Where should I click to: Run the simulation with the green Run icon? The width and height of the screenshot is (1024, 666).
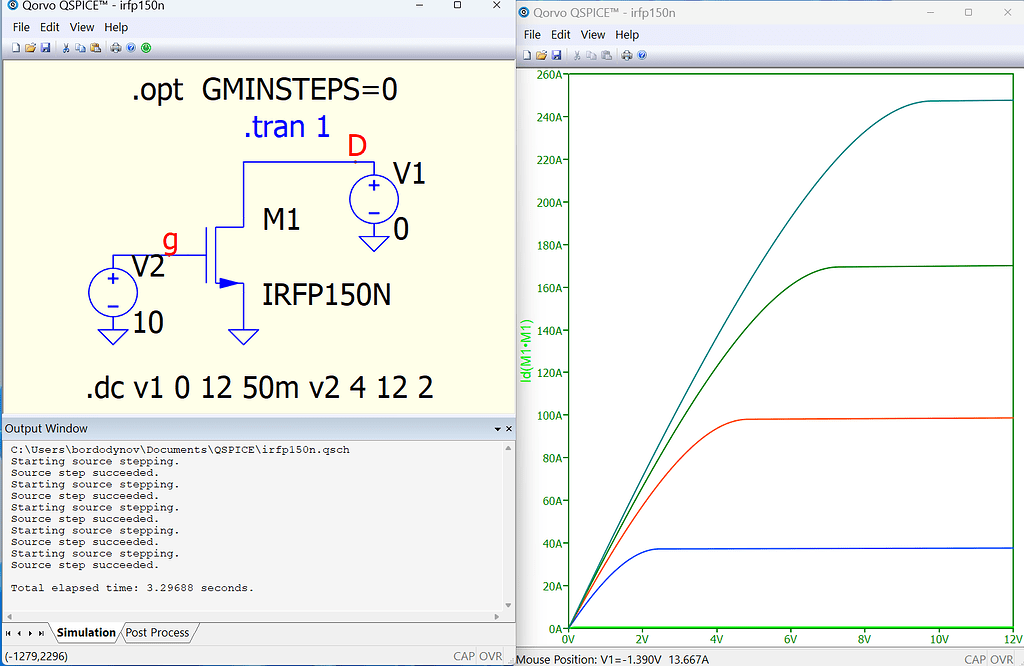pyautogui.click(x=146, y=47)
